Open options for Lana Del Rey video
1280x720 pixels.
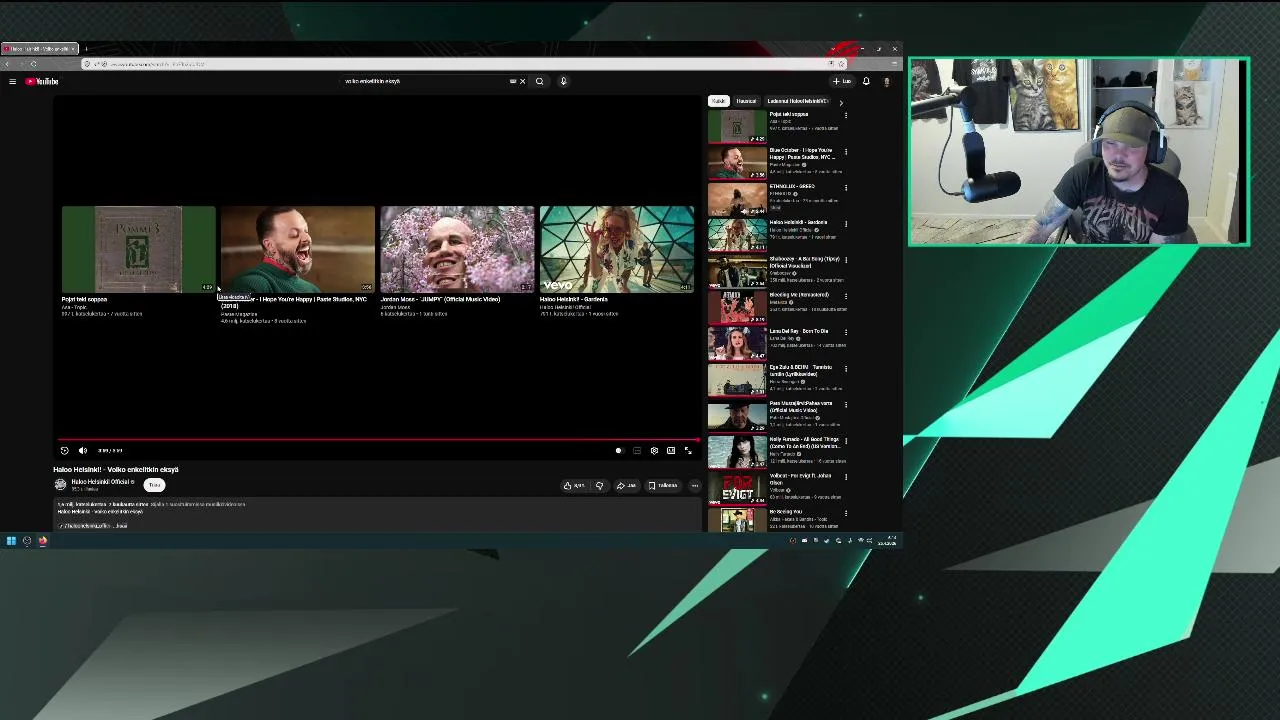(x=846, y=332)
